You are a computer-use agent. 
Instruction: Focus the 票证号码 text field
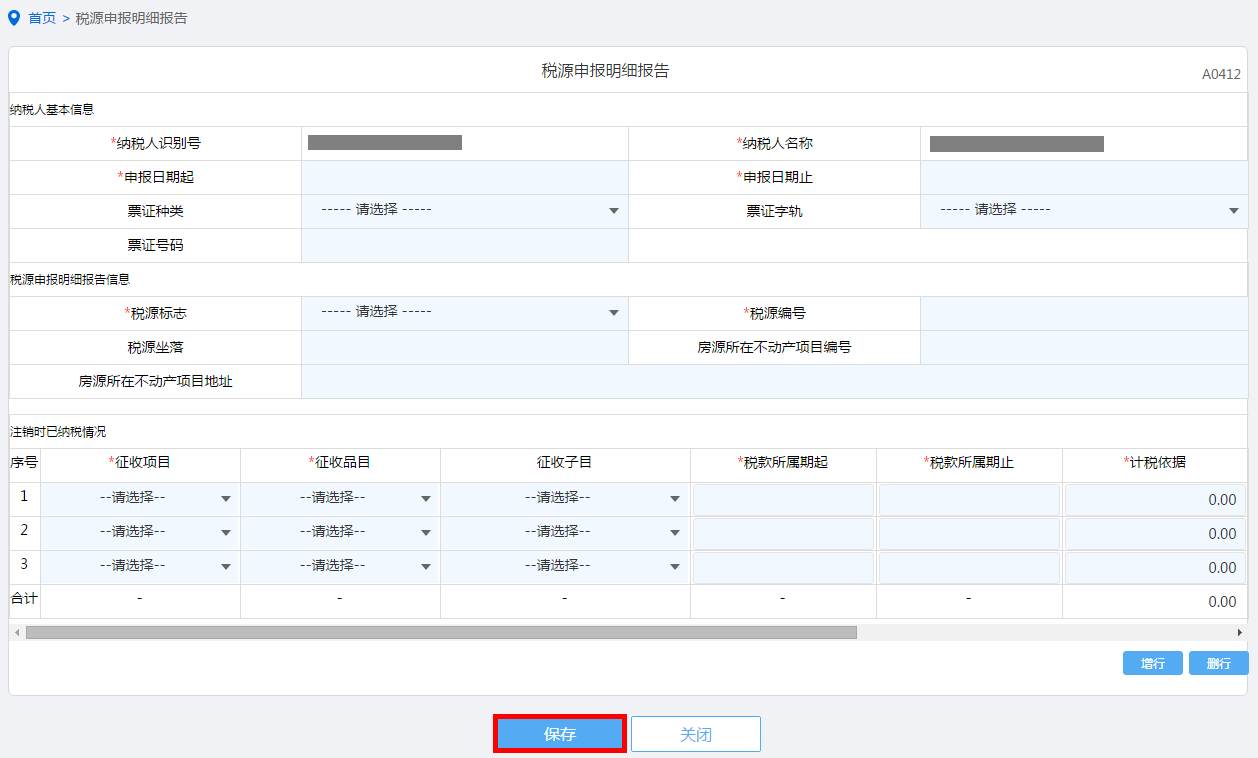pyautogui.click(x=465, y=246)
